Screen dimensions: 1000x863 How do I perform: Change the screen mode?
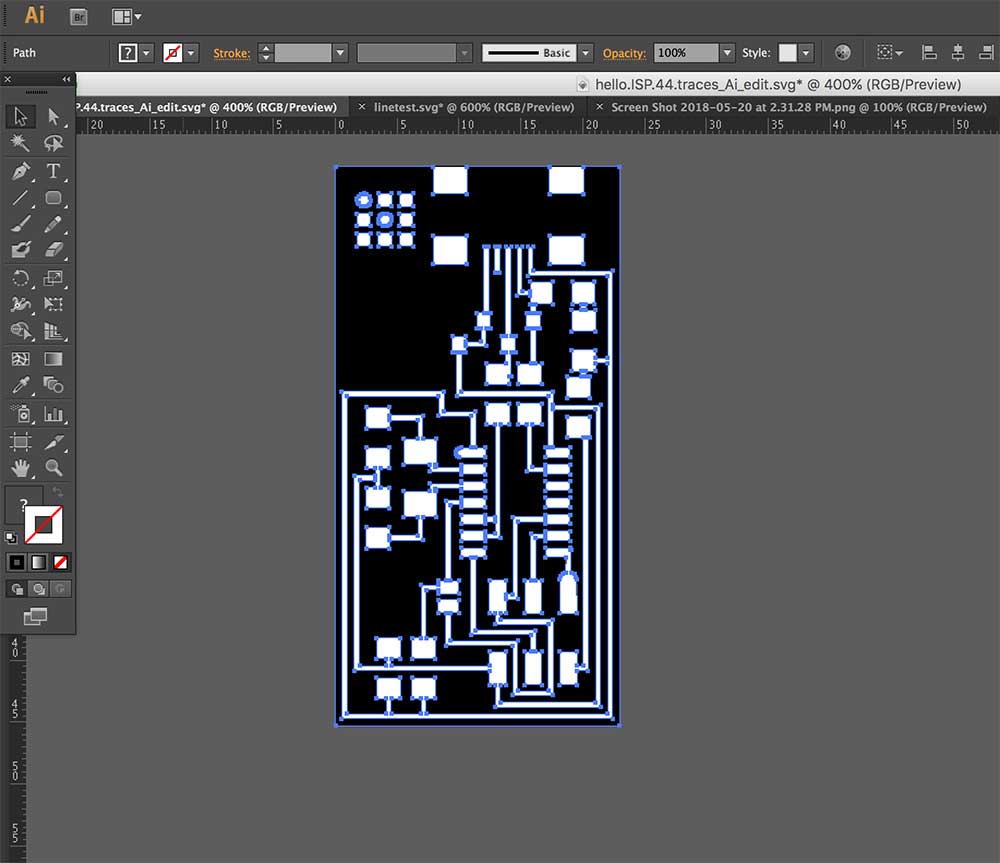coord(36,616)
